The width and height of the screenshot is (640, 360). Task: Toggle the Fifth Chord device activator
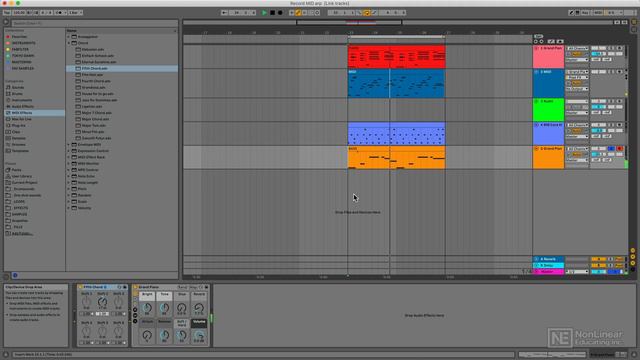[x=80, y=287]
